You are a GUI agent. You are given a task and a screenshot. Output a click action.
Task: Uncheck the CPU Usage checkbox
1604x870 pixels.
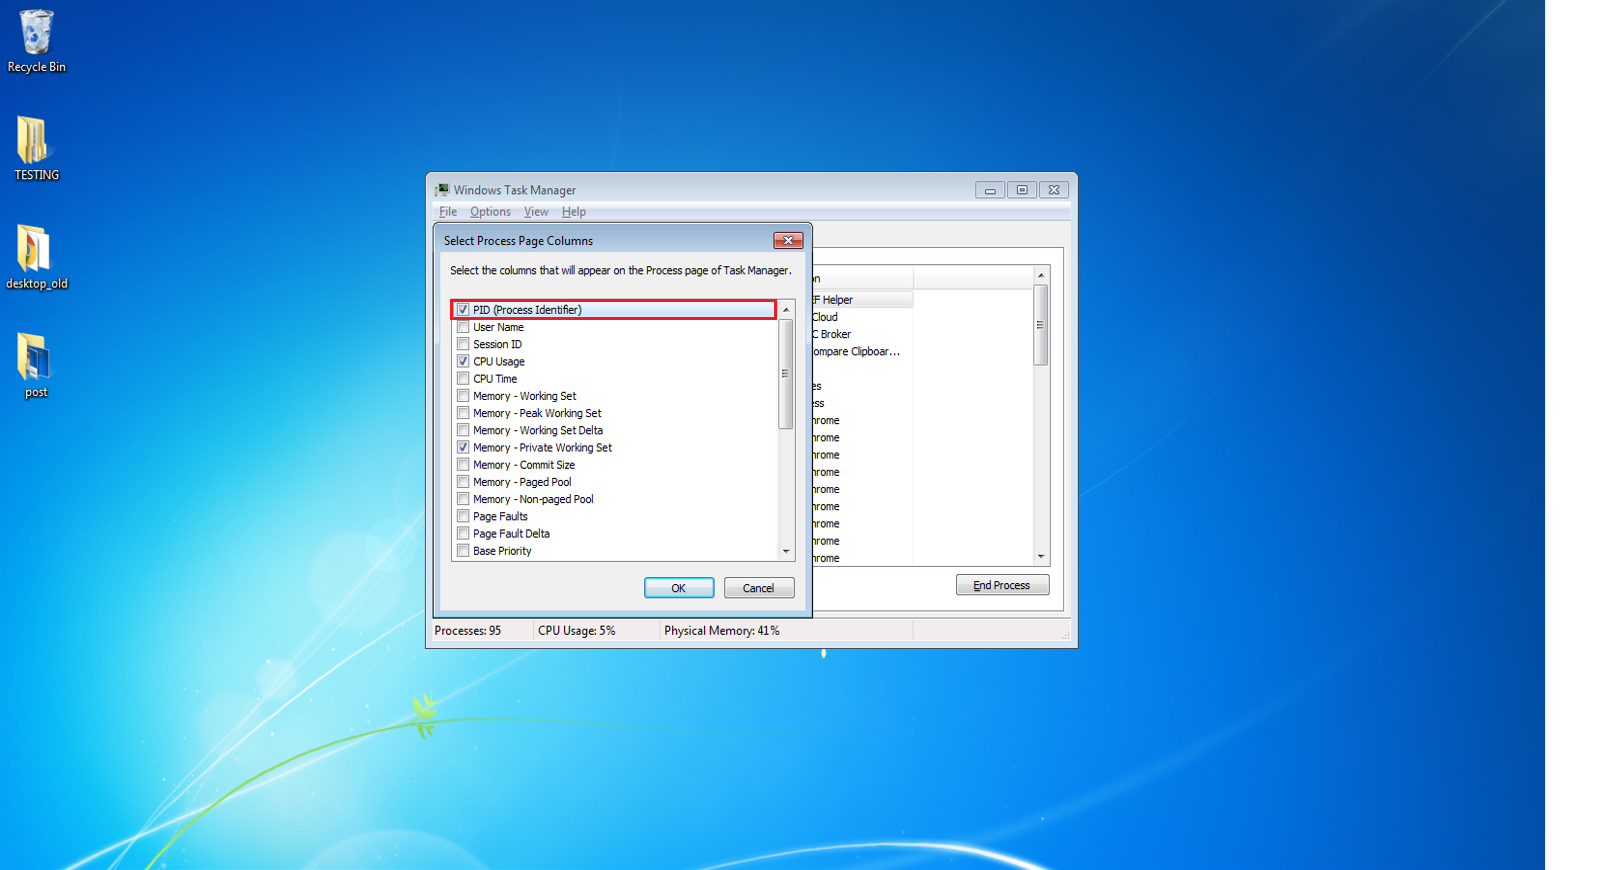(x=463, y=361)
